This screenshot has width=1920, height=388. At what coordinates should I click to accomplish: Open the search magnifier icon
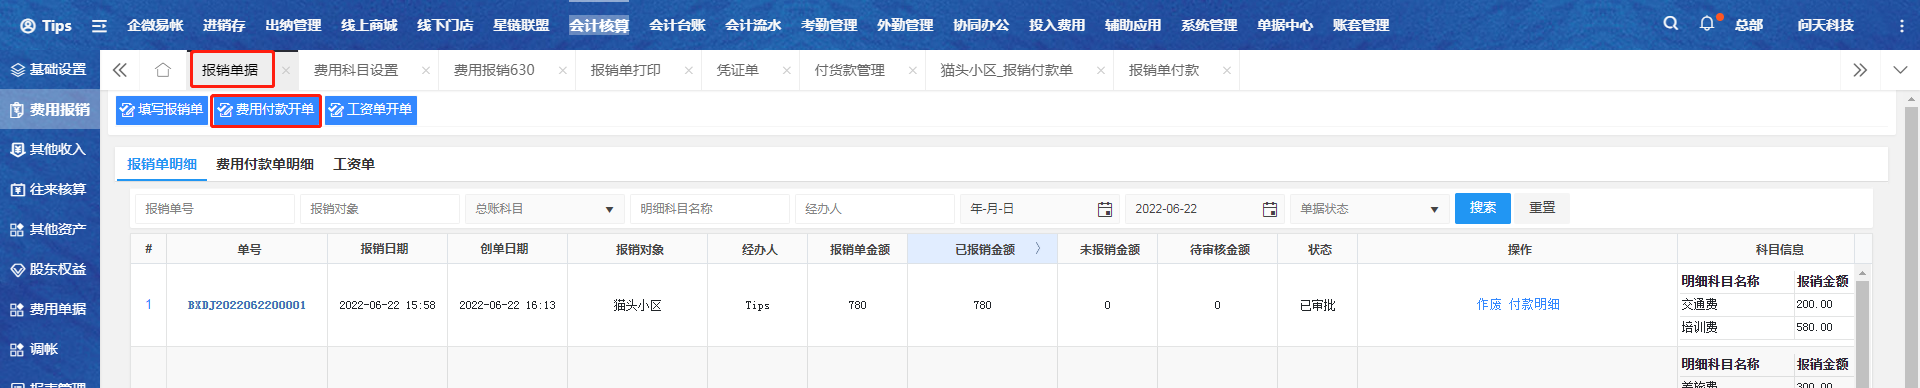1671,23
